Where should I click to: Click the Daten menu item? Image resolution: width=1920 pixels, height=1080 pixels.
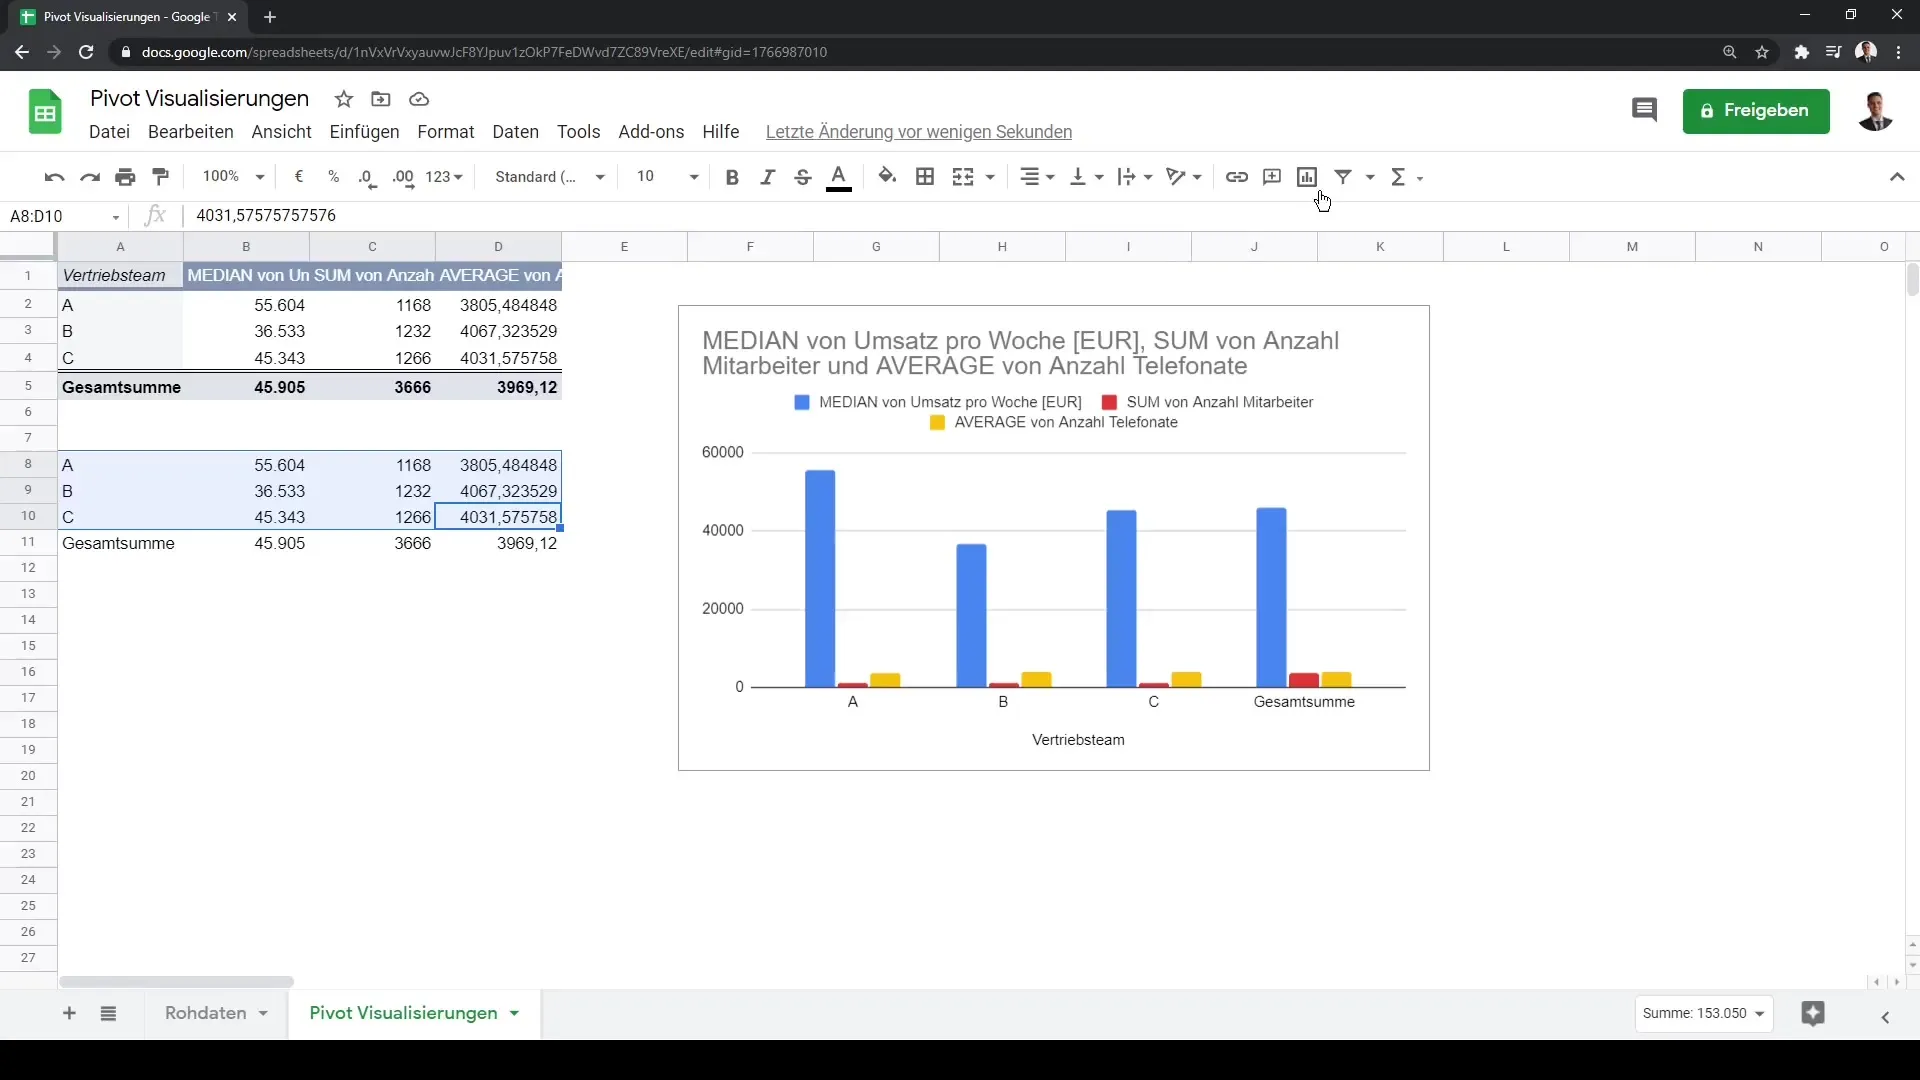(x=516, y=131)
